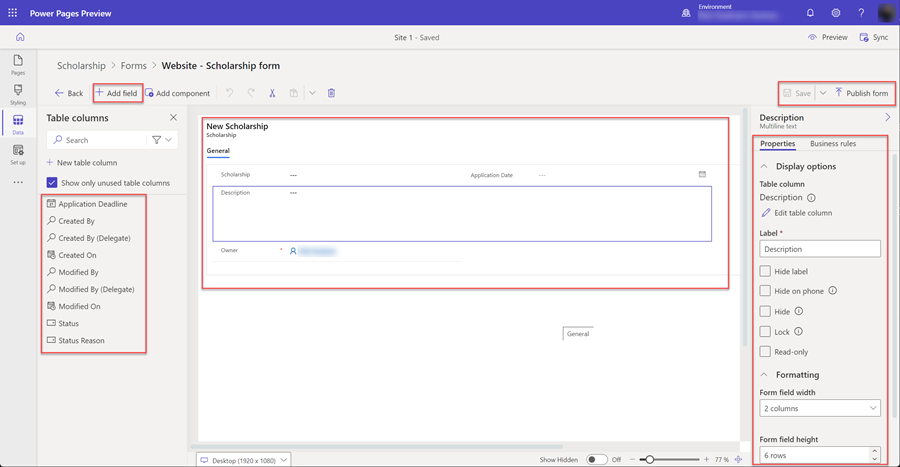Cut the selected field
Screen dimensions: 900x467
click(272, 93)
